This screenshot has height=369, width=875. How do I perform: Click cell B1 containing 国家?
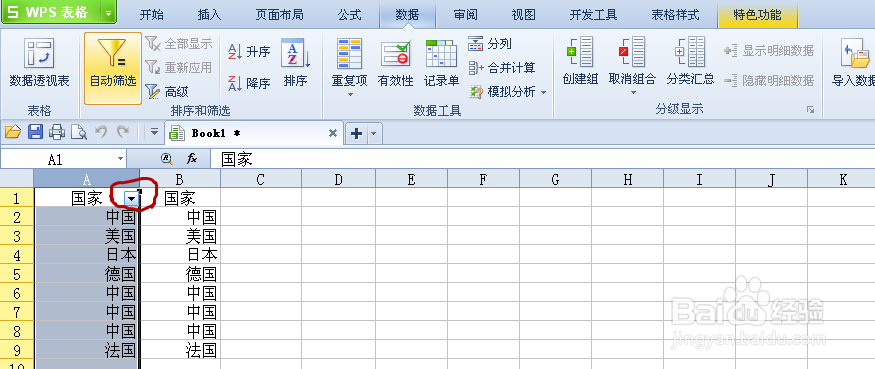tap(180, 198)
